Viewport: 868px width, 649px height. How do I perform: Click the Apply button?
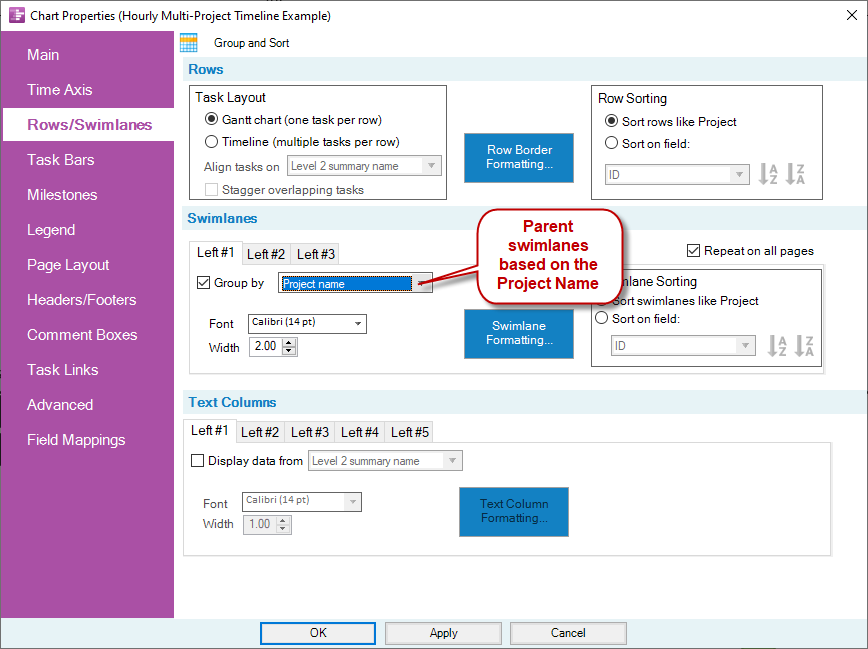[443, 633]
